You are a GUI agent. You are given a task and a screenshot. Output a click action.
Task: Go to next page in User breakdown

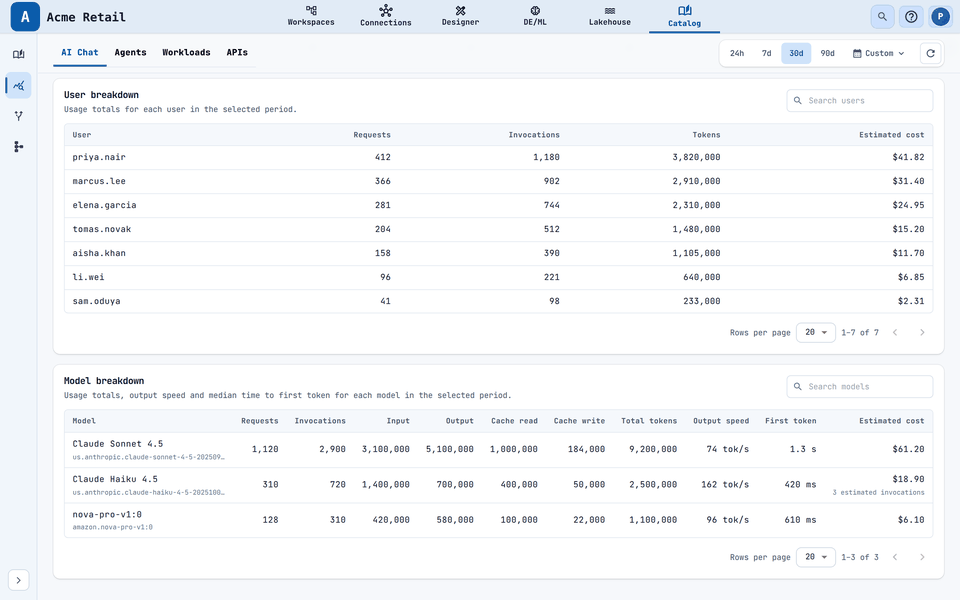[x=922, y=332]
